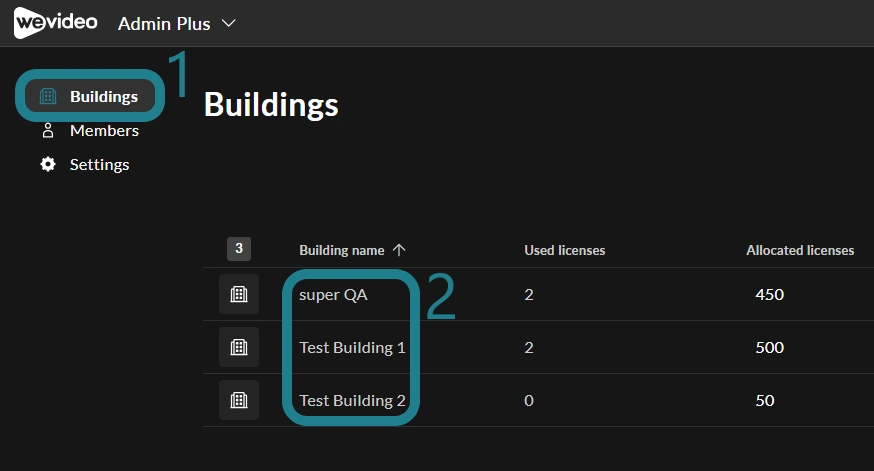
Task: Sort by Used licenses column header
Action: pyautogui.click(x=565, y=250)
